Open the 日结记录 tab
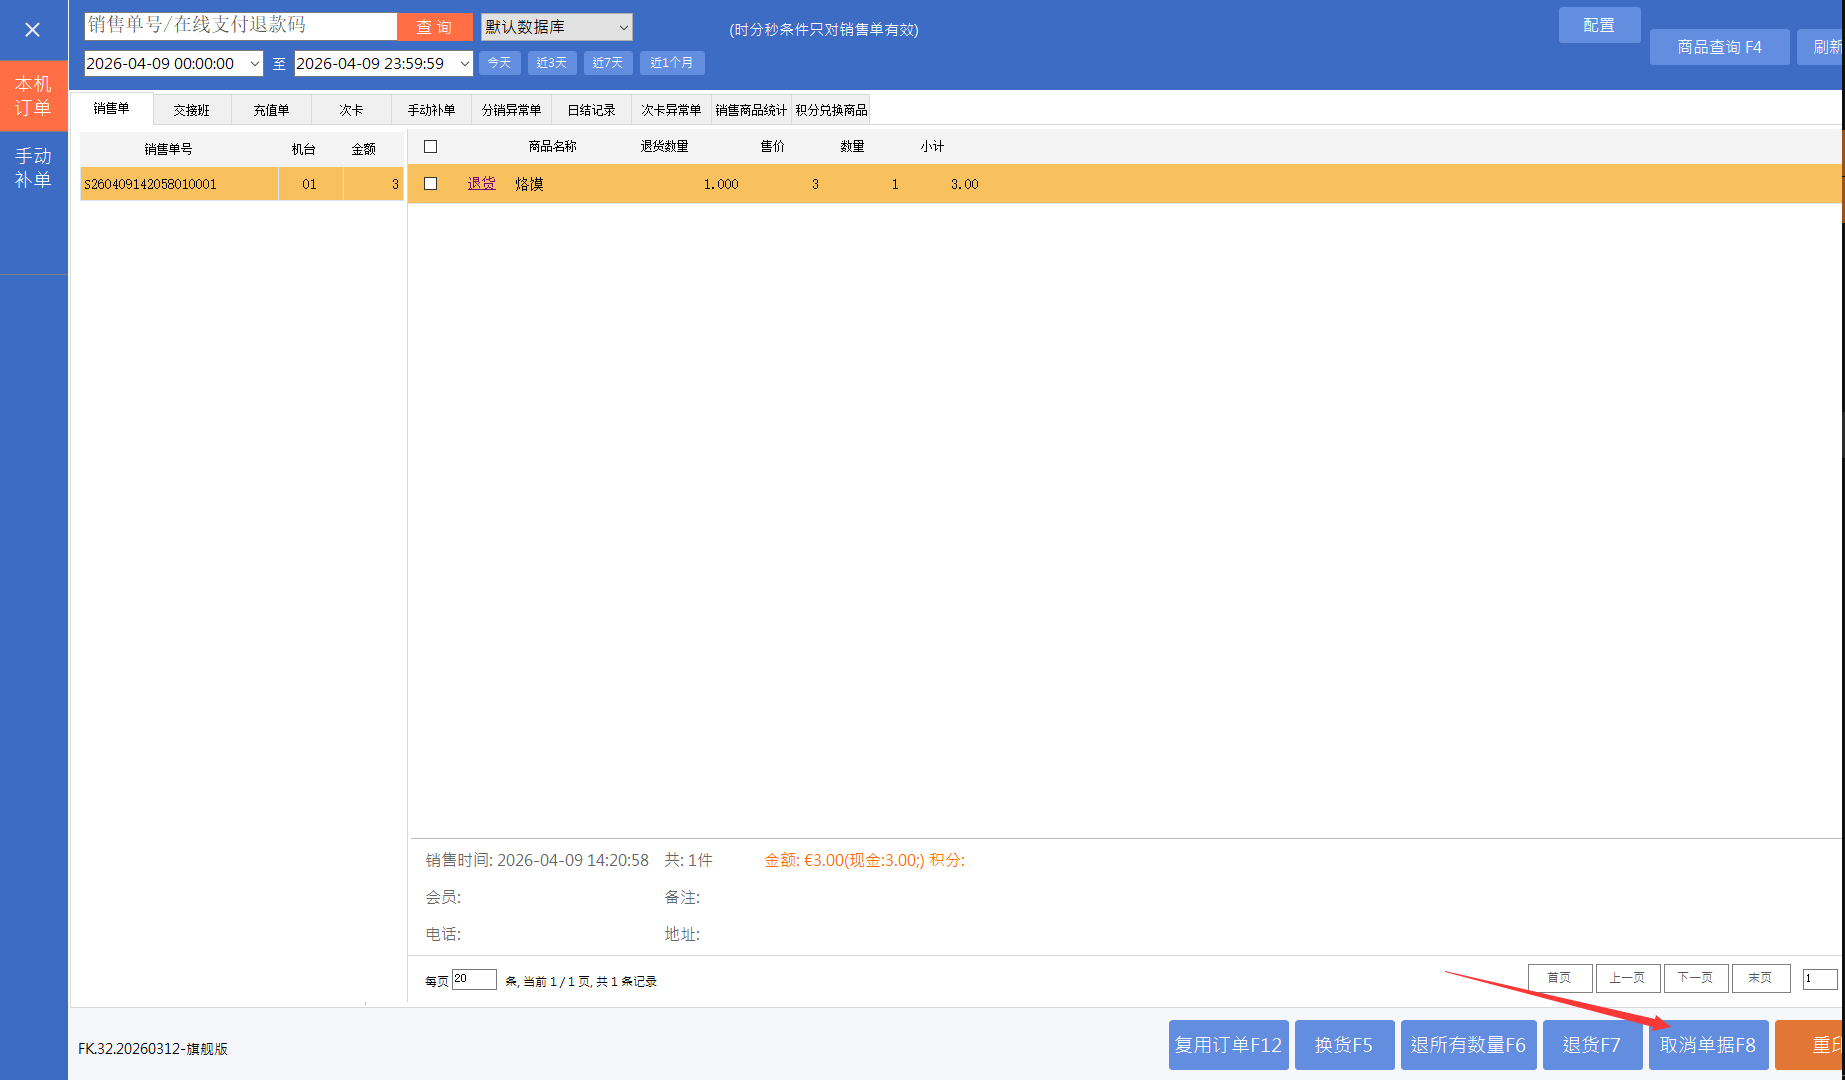1845x1080 pixels. 591,110
